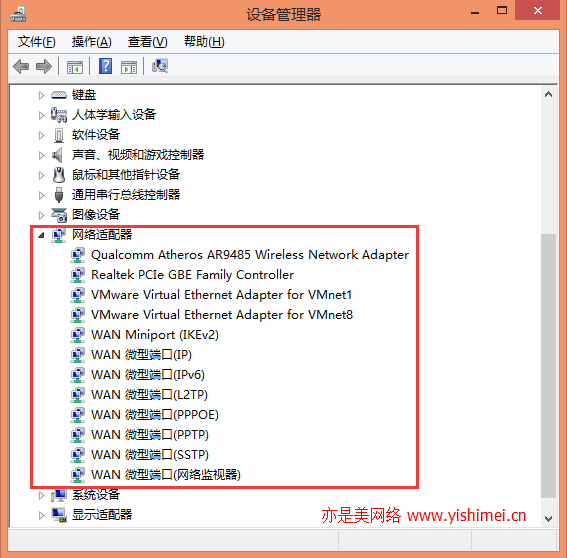This screenshot has height=558, width=567.
Task: Open the 文件(F) menu
Action: 37,42
